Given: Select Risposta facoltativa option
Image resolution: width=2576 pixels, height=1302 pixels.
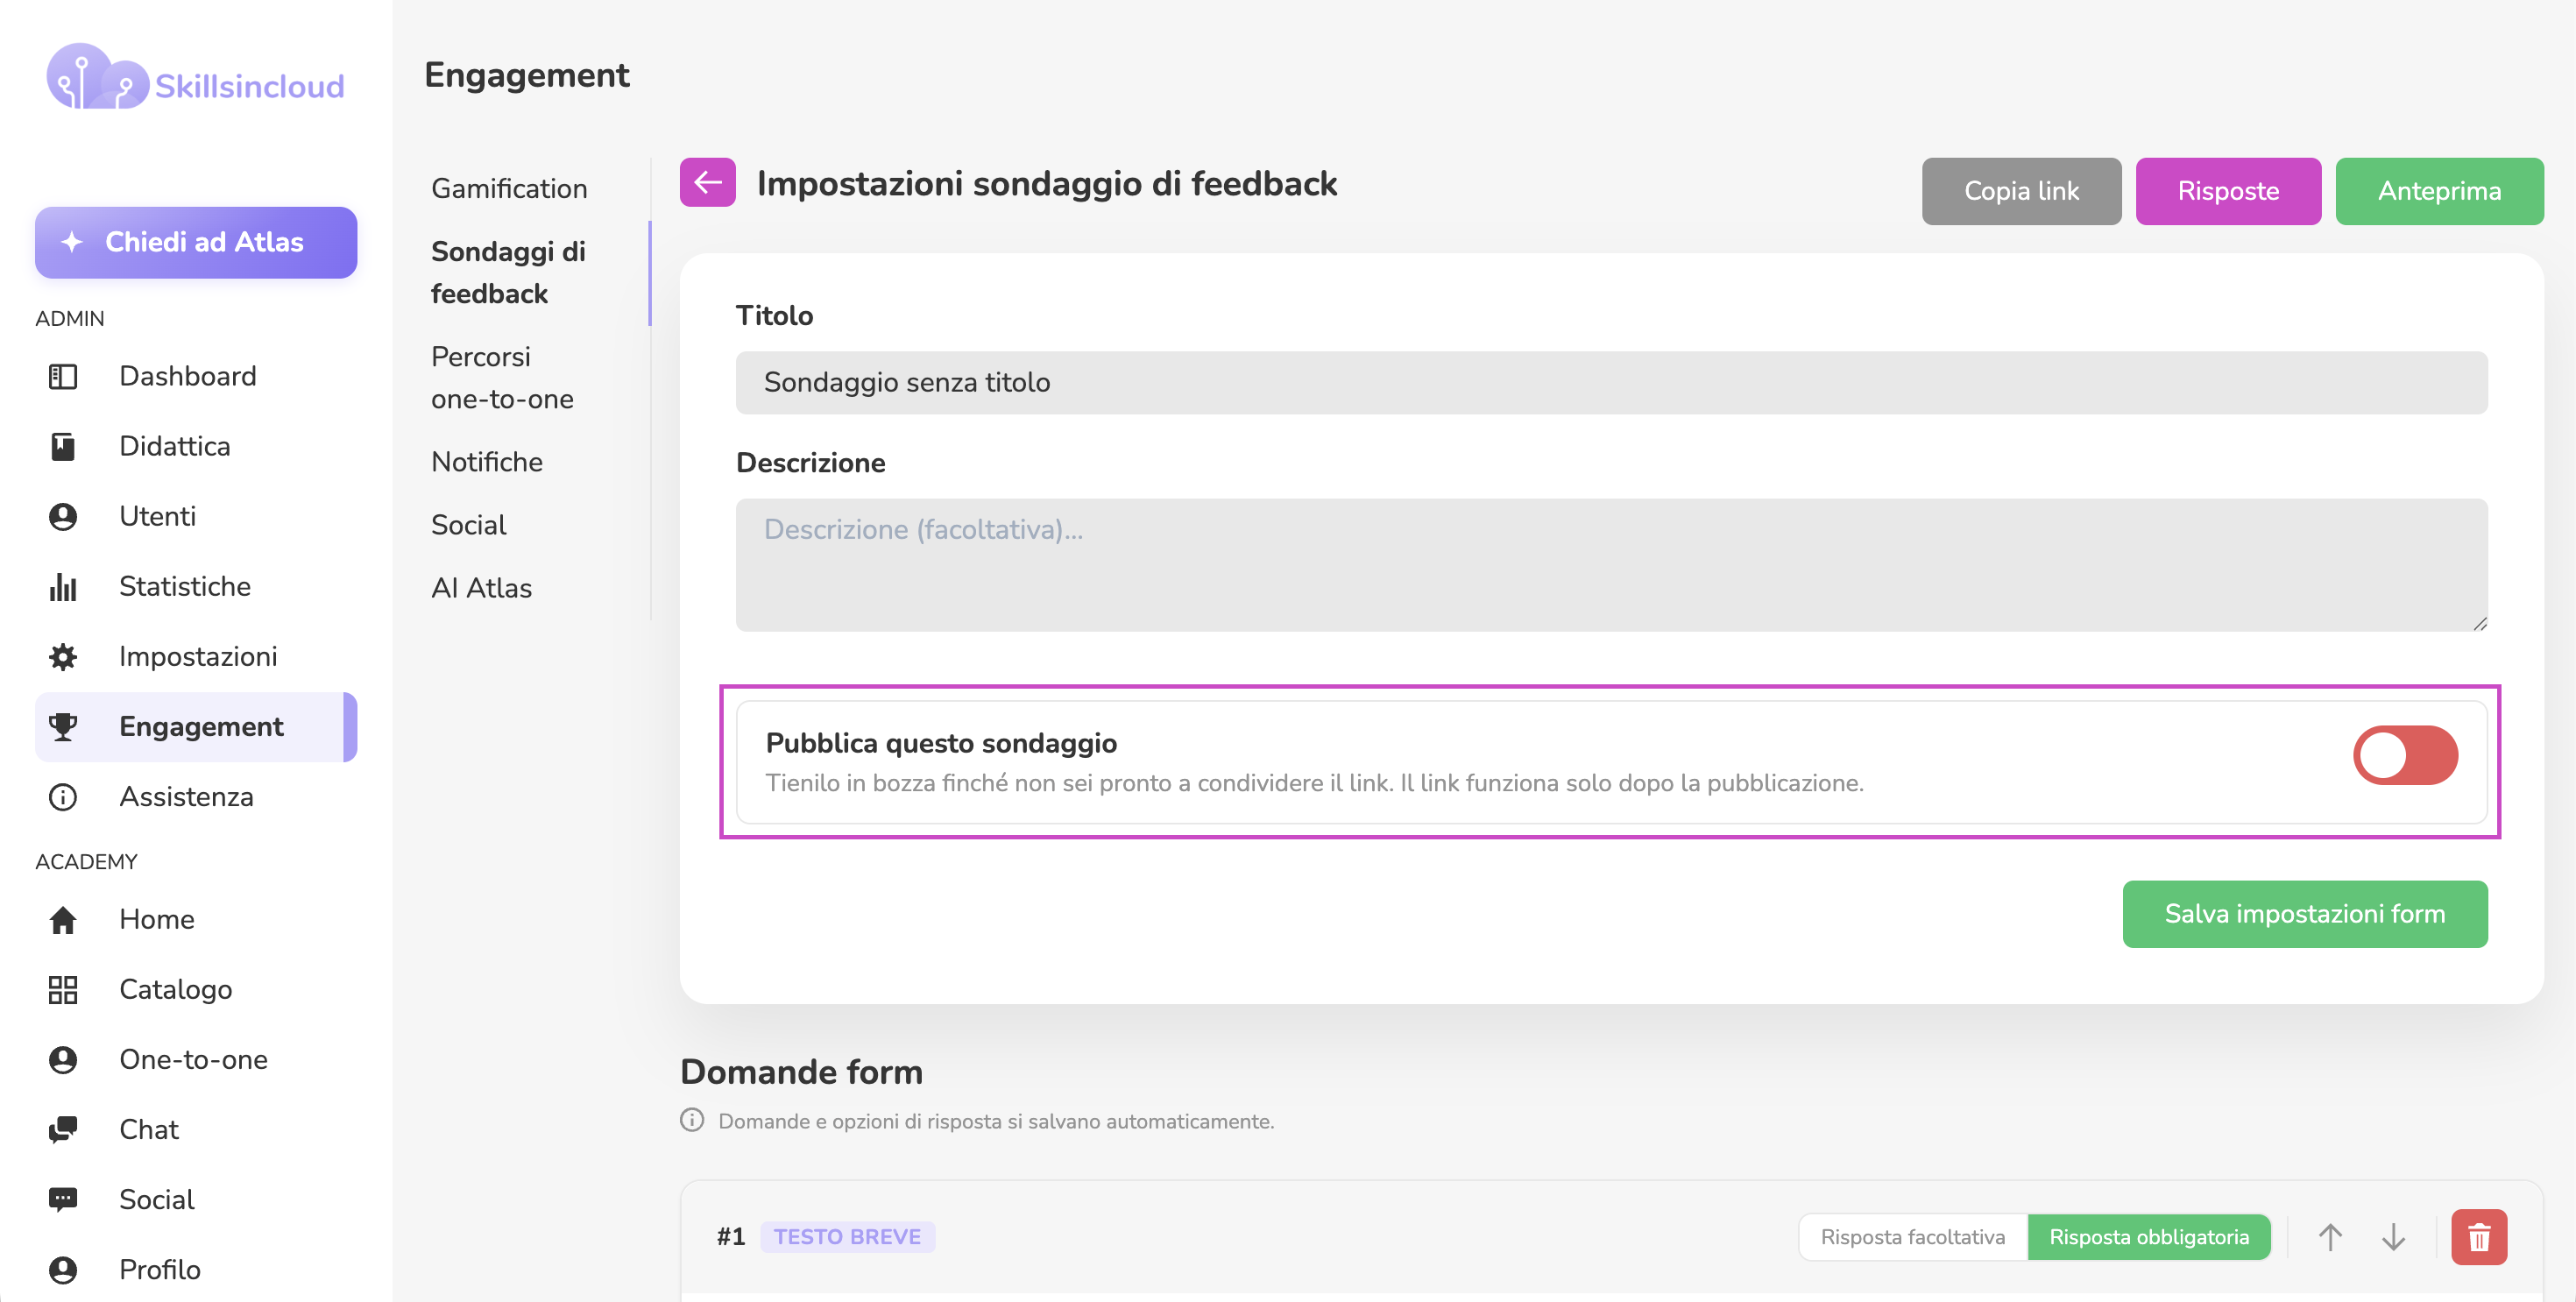Looking at the screenshot, I should point(1912,1237).
